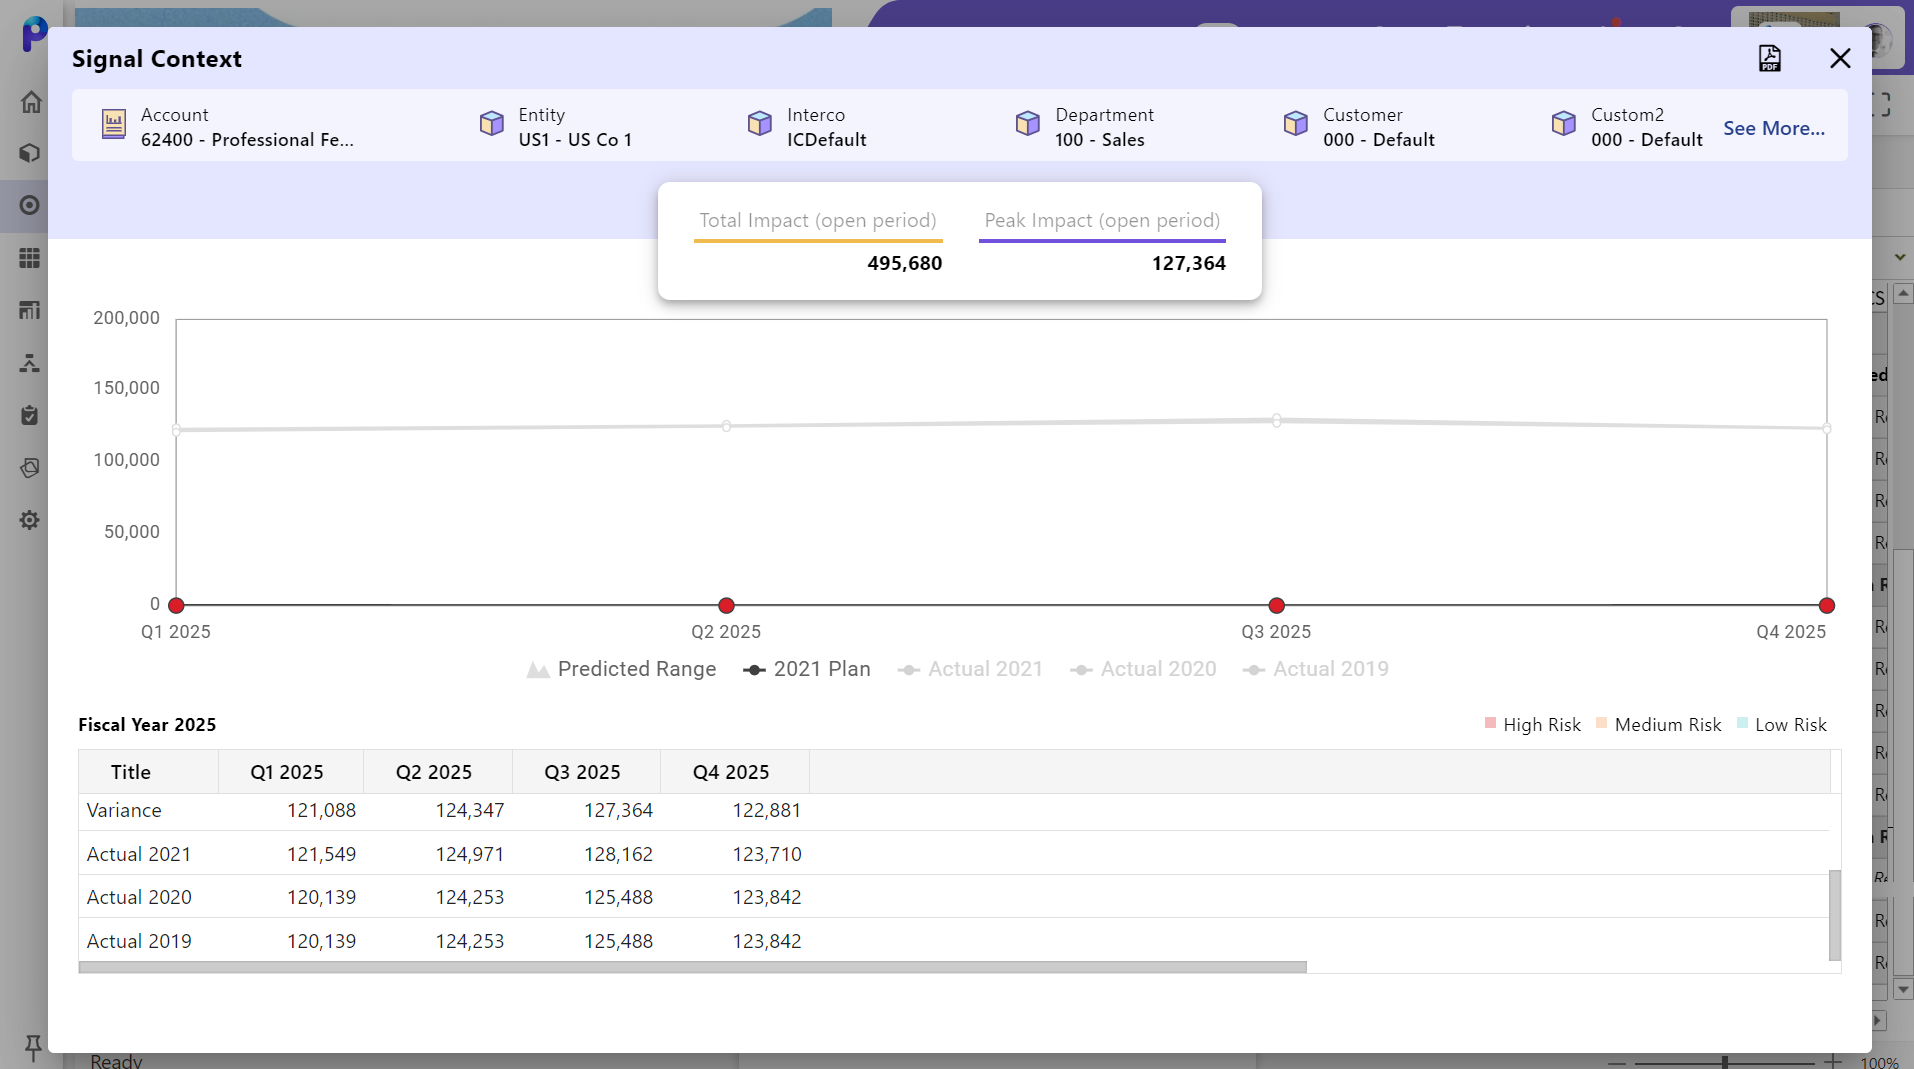Show Actual 2020 series in chart
The image size is (1914, 1069).
pos(1143,669)
